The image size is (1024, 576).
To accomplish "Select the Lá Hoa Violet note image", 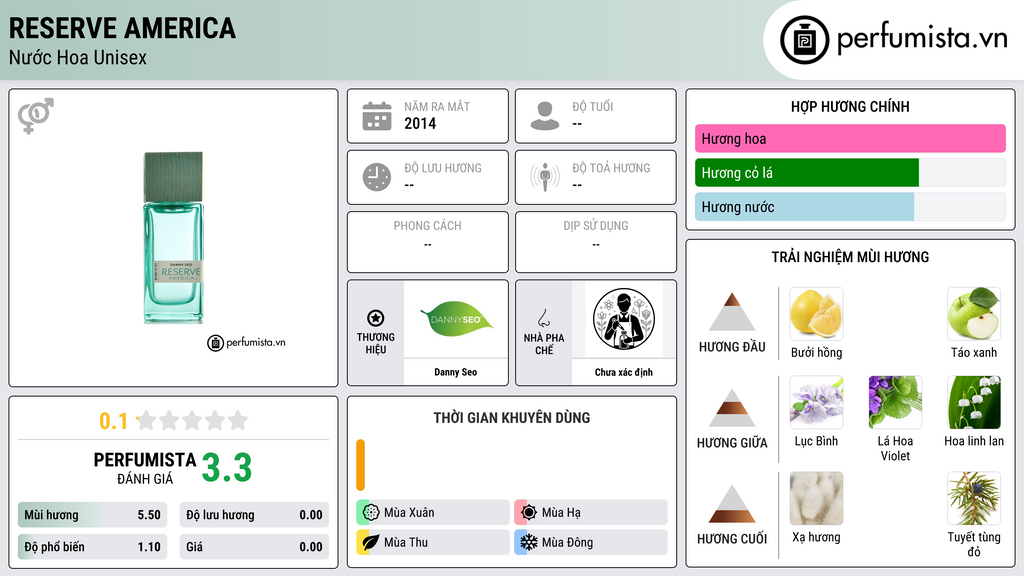I will (x=895, y=402).
